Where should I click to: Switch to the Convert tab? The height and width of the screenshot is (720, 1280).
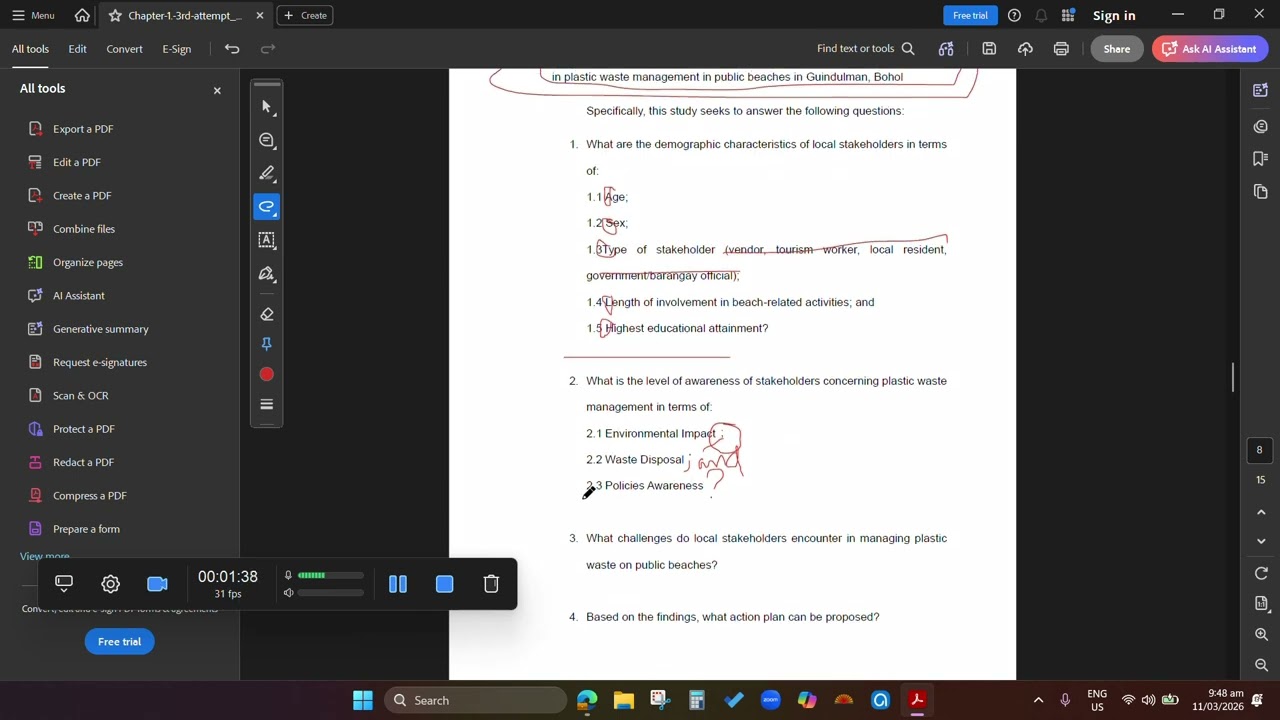124,48
